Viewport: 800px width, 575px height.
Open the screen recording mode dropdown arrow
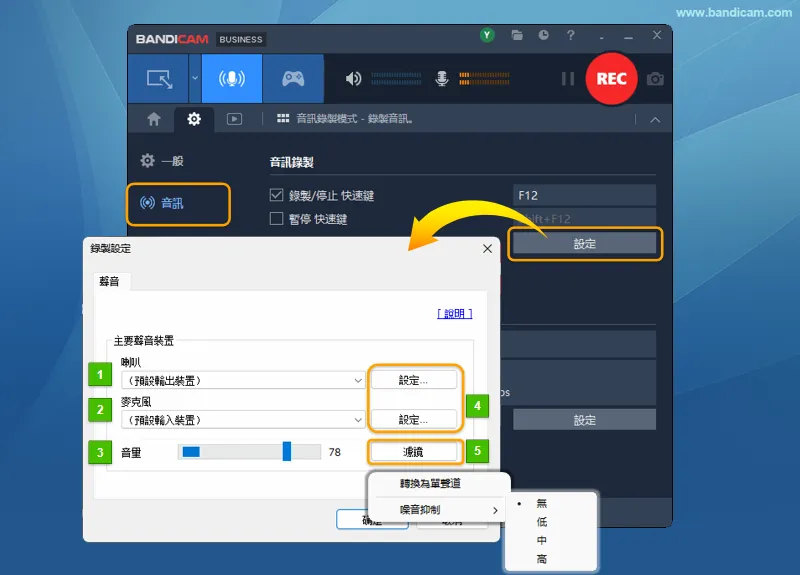(195, 79)
